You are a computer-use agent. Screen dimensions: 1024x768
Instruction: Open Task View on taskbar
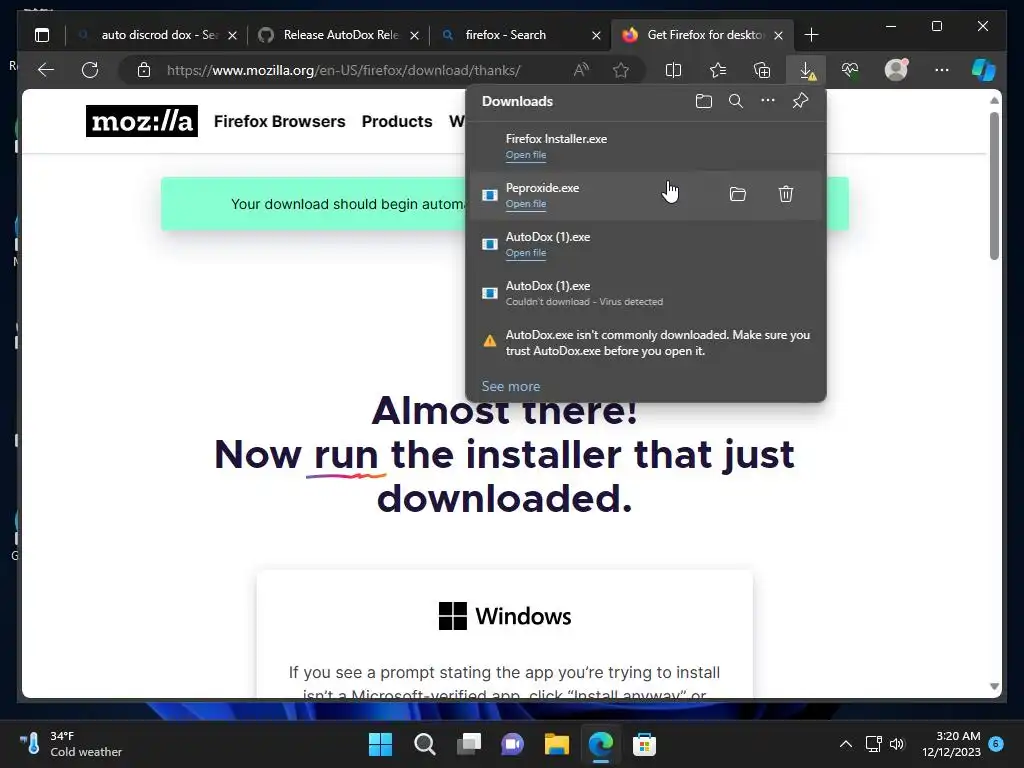[468, 744]
